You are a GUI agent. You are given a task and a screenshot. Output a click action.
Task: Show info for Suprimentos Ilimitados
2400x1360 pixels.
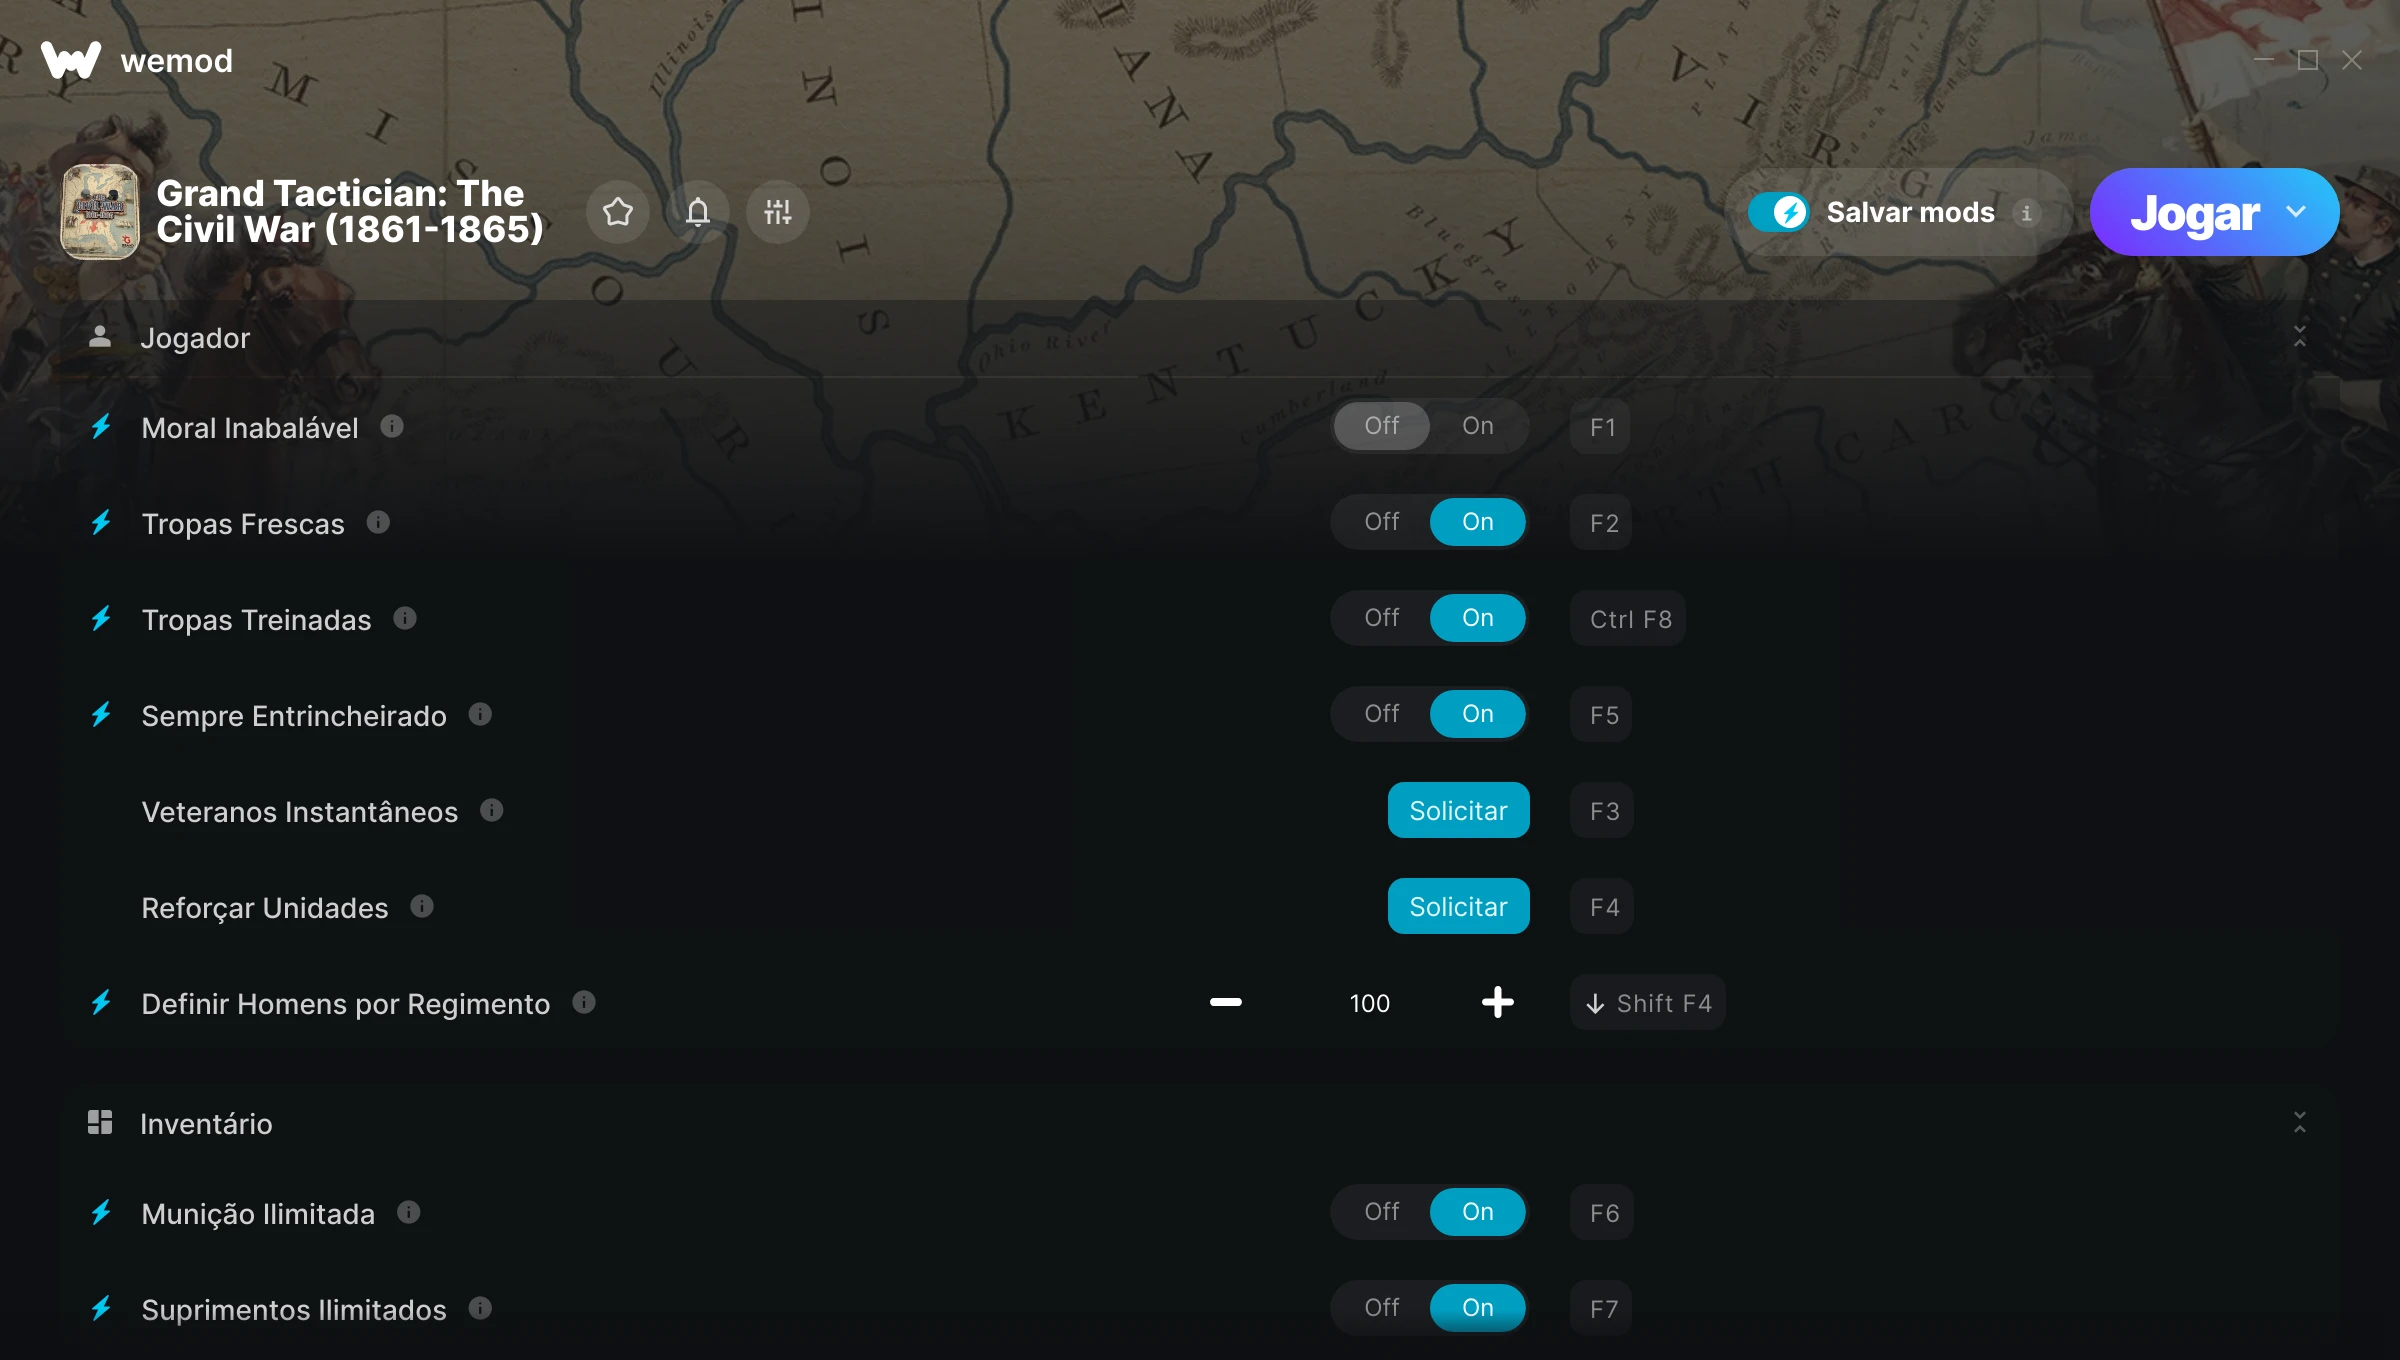[x=480, y=1308]
